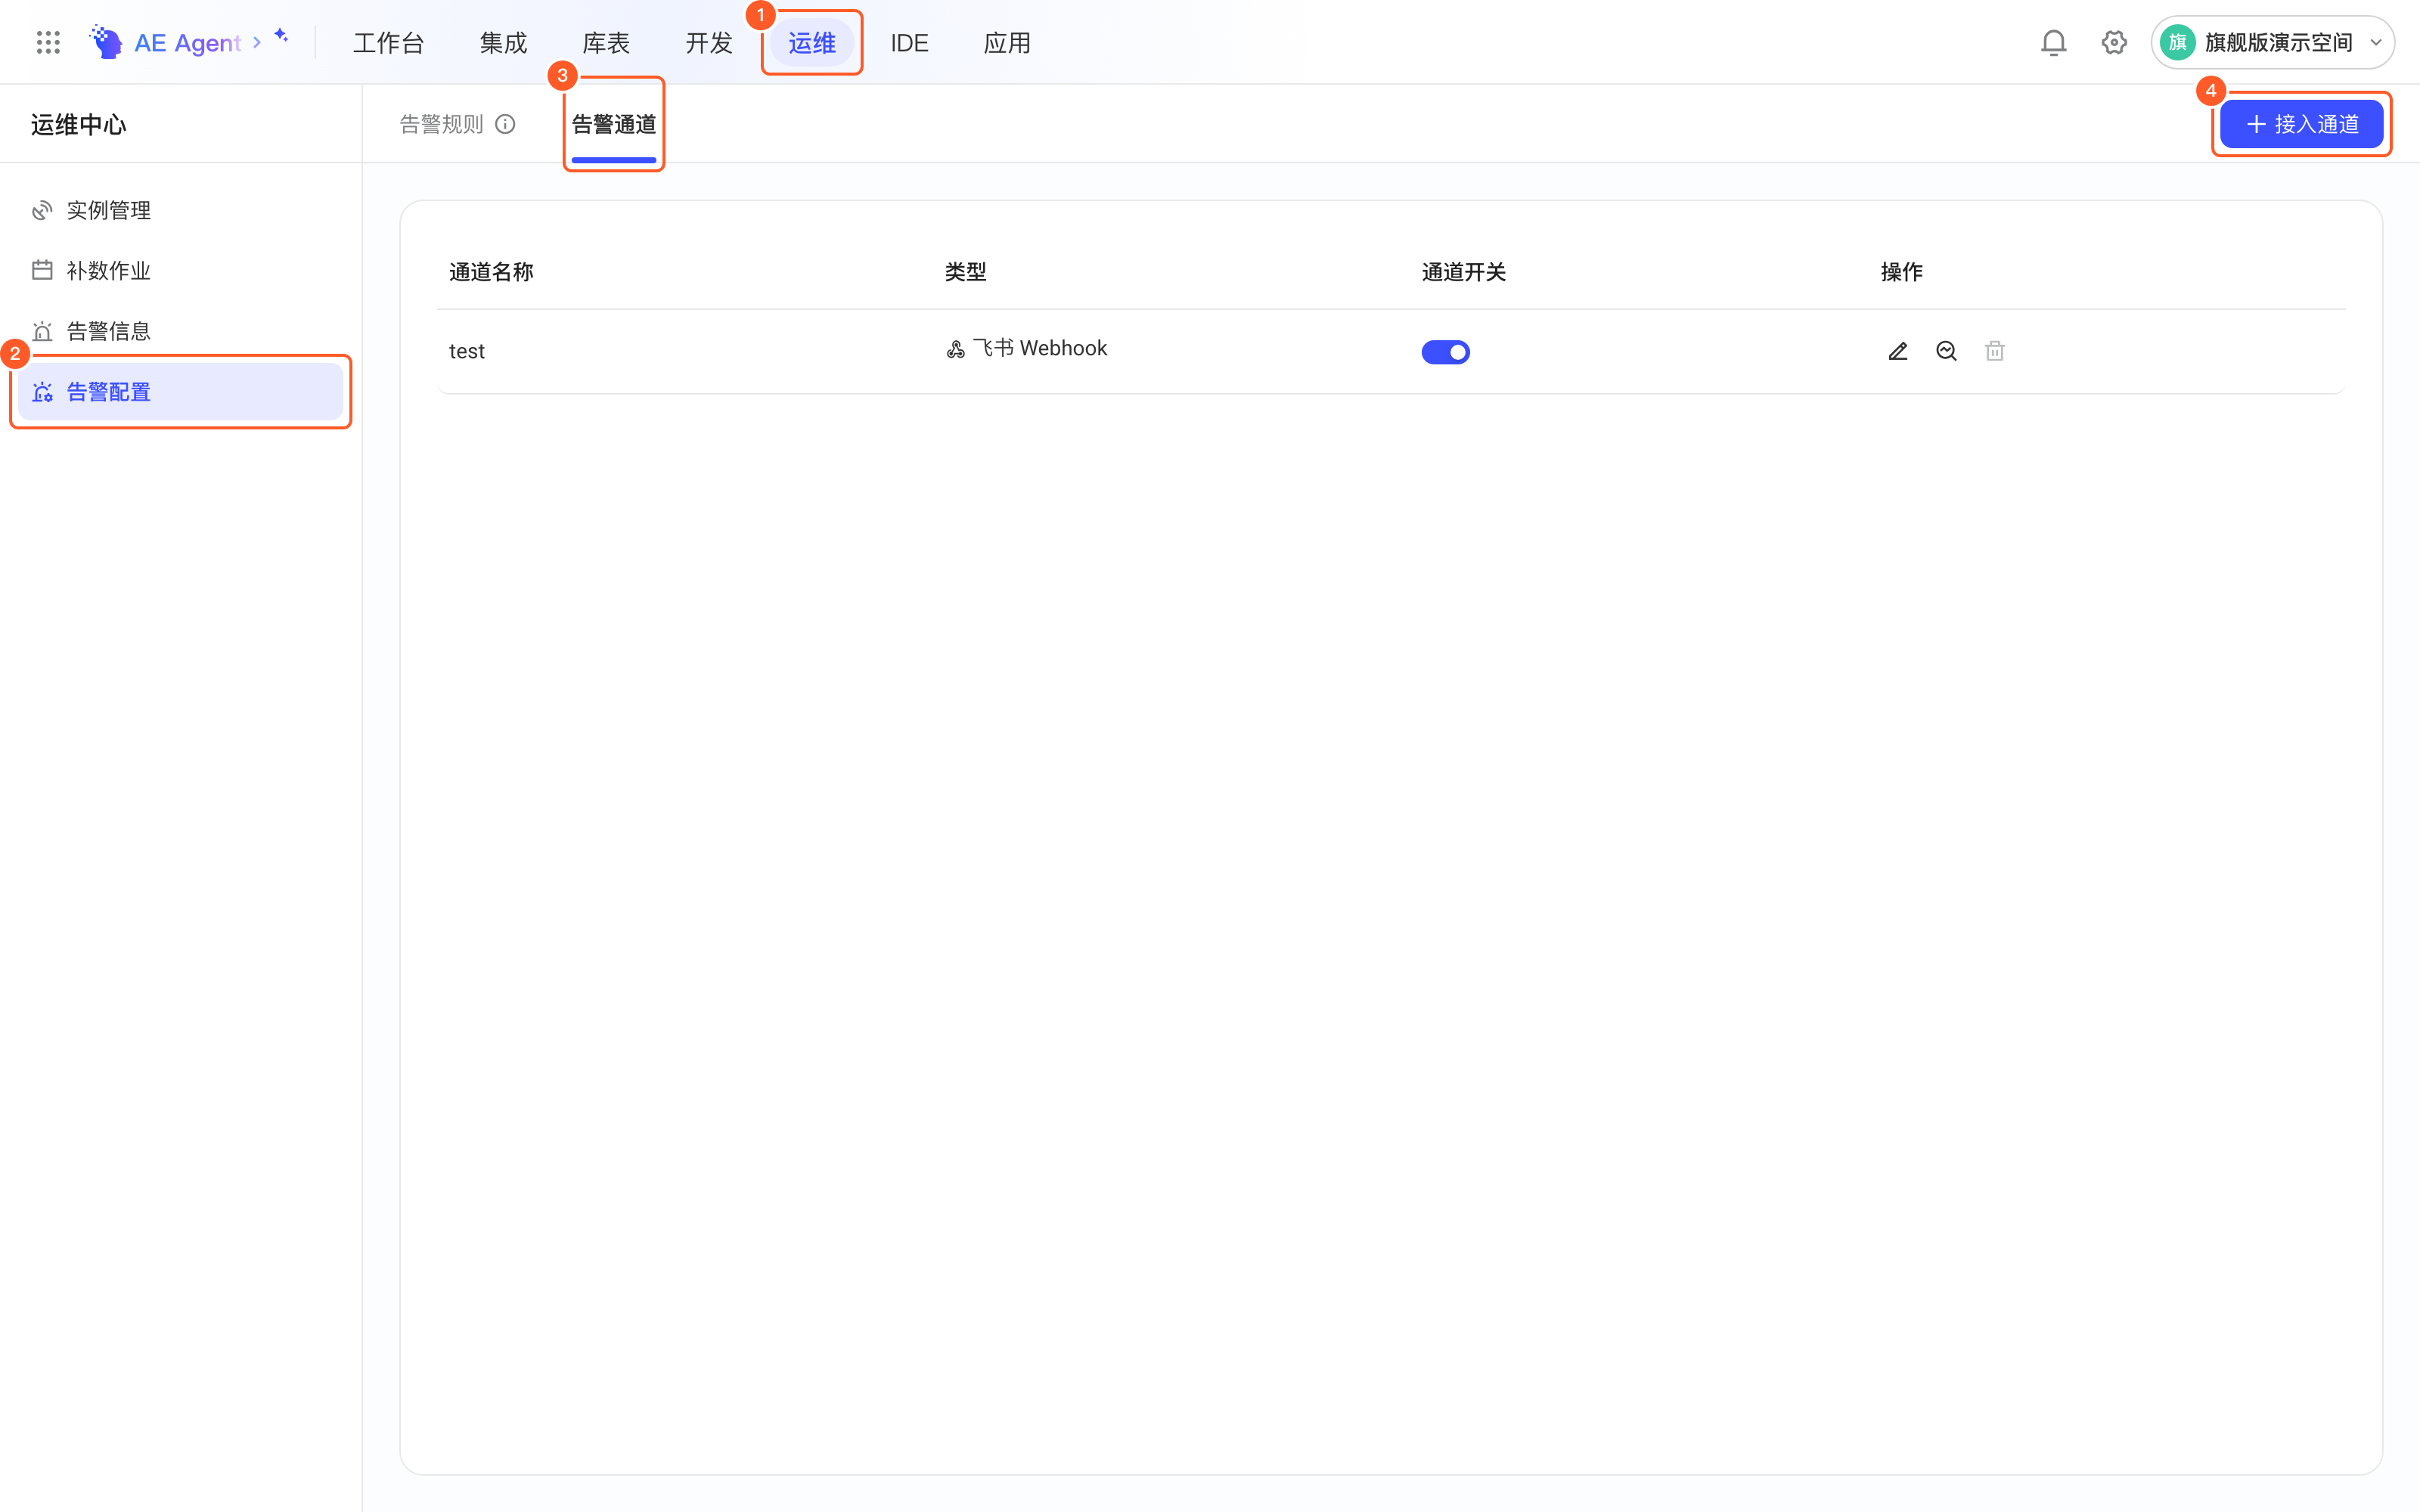This screenshot has width=2420, height=1512.
Task: Click the info icon beside 告警规则
Action: [x=506, y=124]
